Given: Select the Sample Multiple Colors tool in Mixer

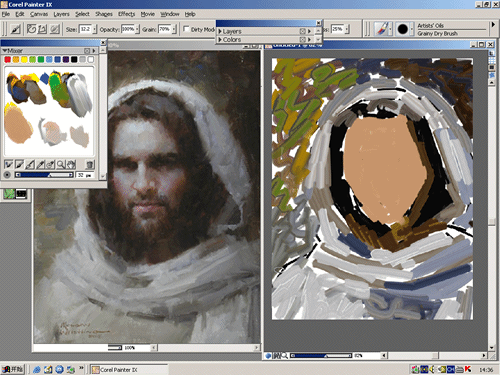Looking at the screenshot, I should pyautogui.click(x=50, y=164).
